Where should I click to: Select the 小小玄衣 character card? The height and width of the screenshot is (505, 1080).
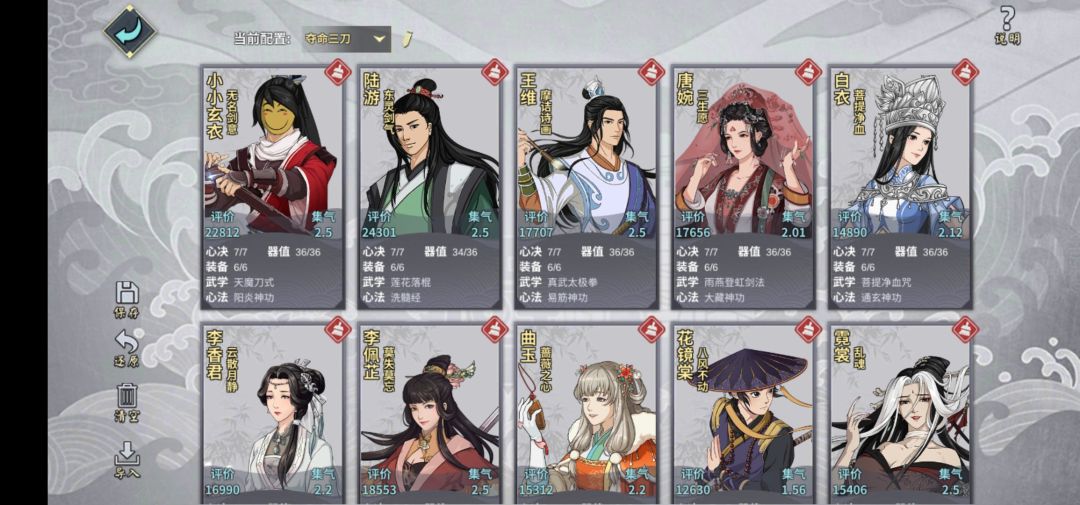pyautogui.click(x=273, y=187)
